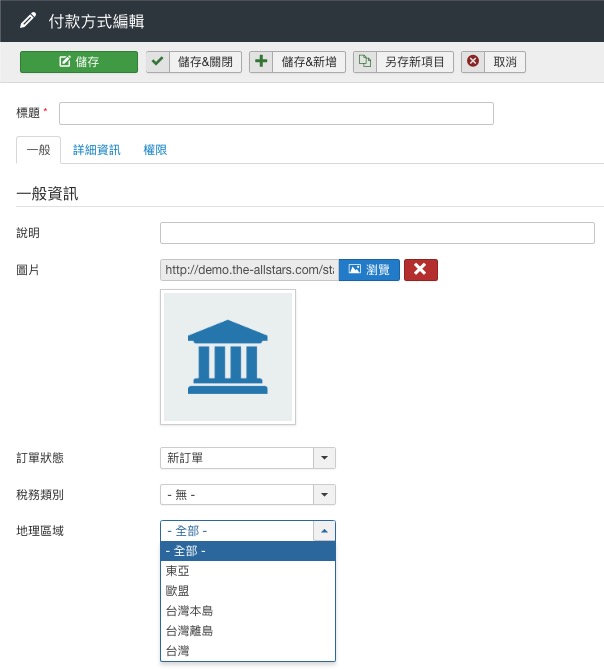Viewport: 604px width, 670px height.
Task: Click the pencil icon in the header
Action: [27, 20]
